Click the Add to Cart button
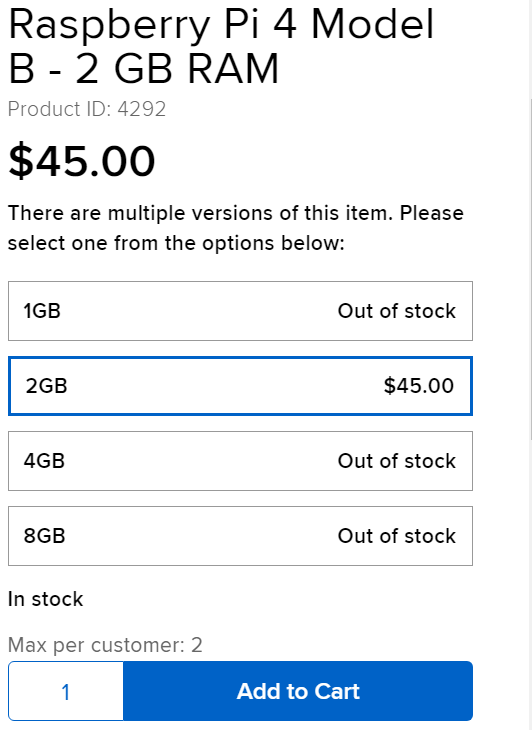This screenshot has height=730, width=532. [x=298, y=691]
